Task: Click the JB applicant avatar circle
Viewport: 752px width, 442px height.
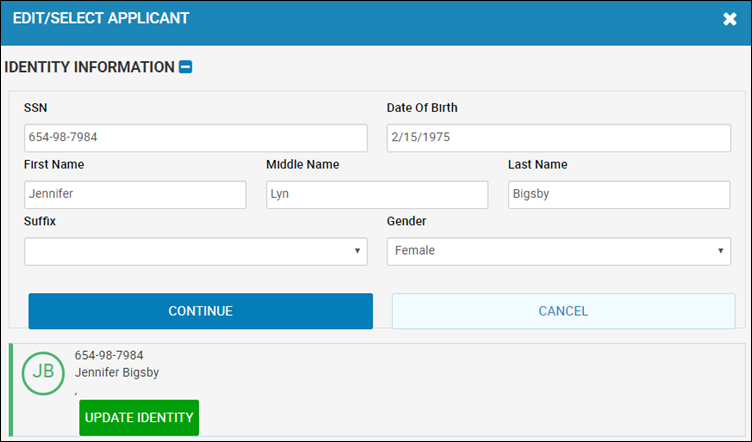Action: coord(43,373)
